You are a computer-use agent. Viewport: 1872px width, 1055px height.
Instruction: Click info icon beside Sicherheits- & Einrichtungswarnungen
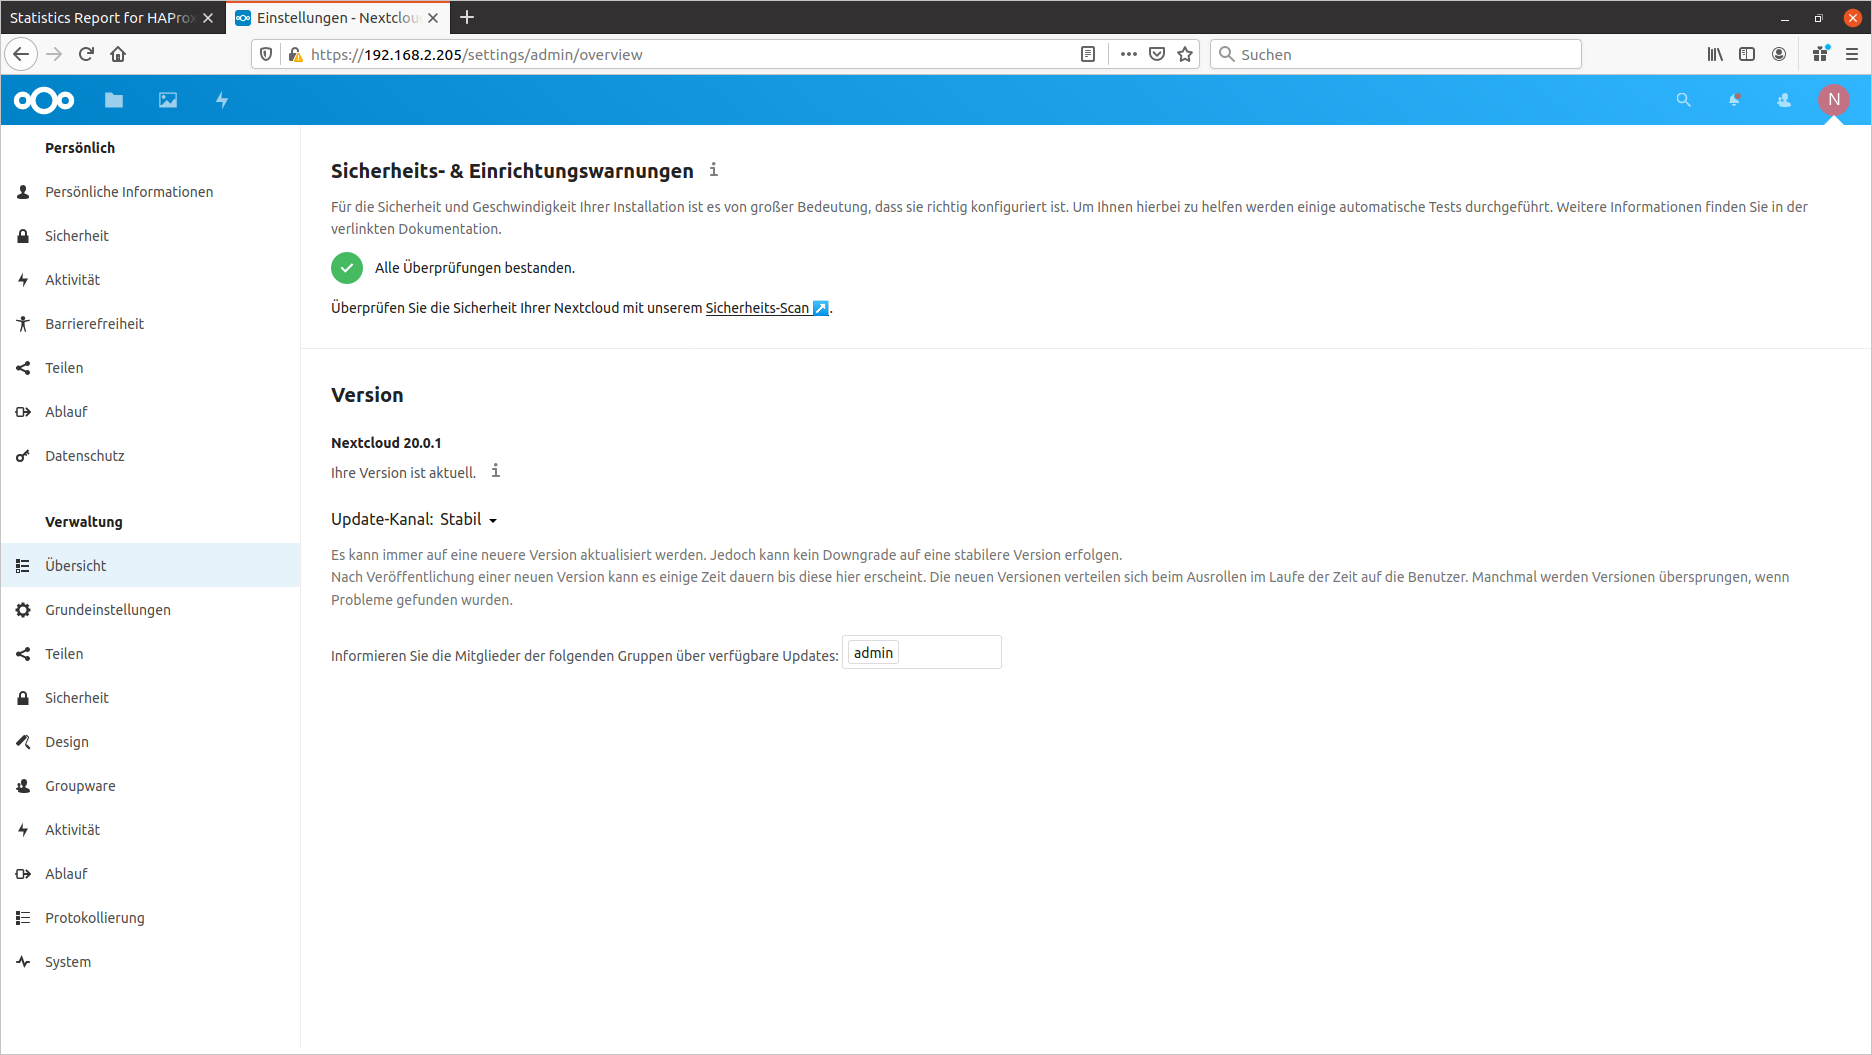(713, 170)
